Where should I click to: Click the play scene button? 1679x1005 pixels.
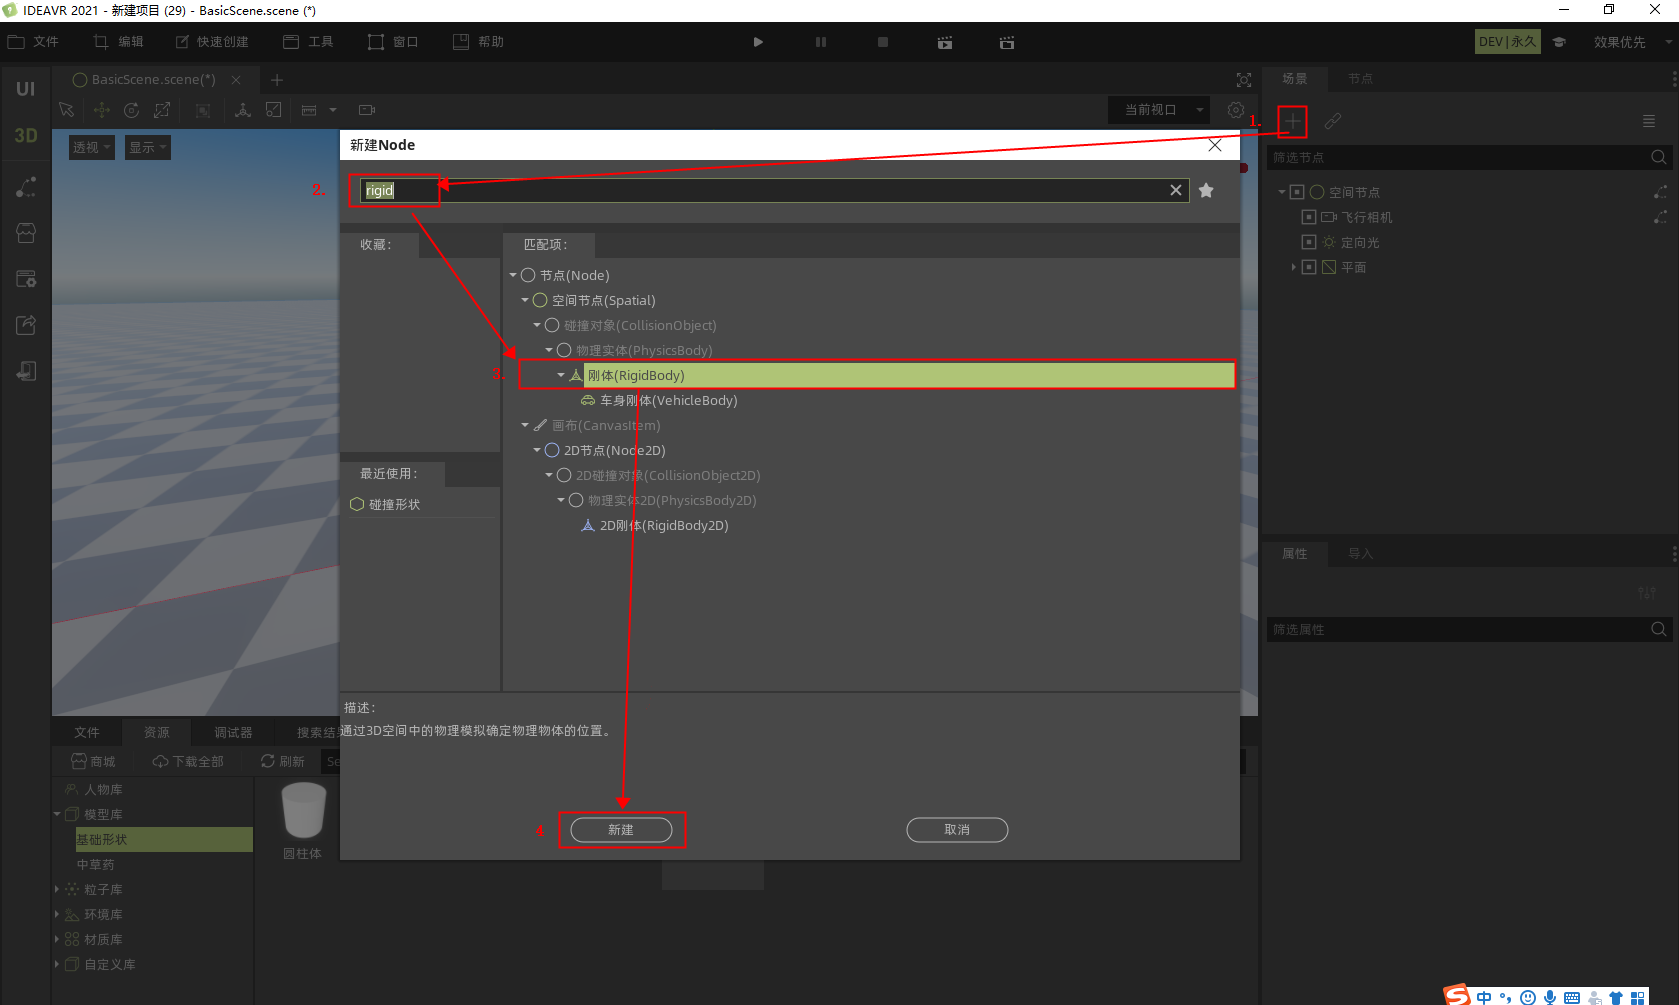coord(758,42)
